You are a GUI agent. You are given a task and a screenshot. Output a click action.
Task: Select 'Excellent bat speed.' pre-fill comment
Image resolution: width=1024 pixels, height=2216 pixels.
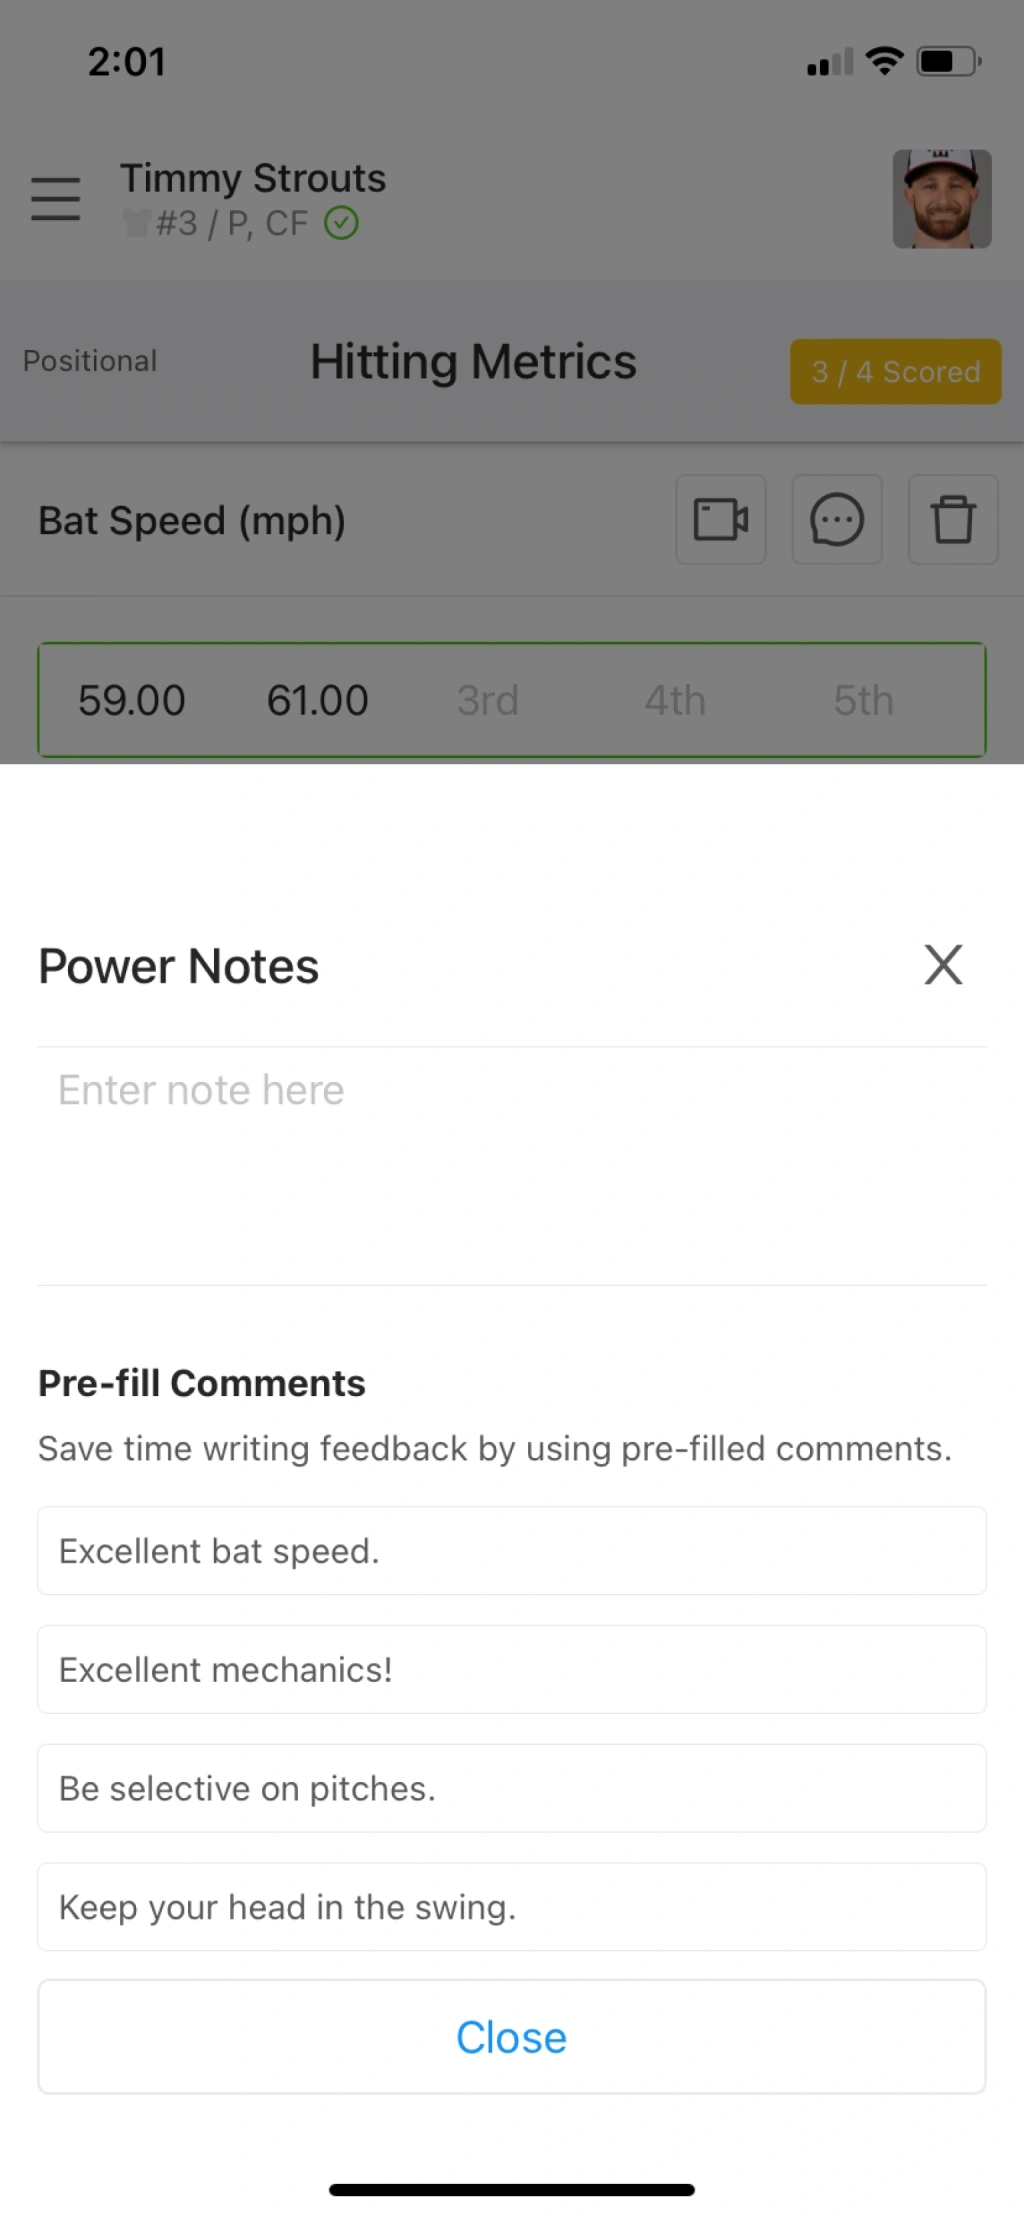coord(510,1551)
